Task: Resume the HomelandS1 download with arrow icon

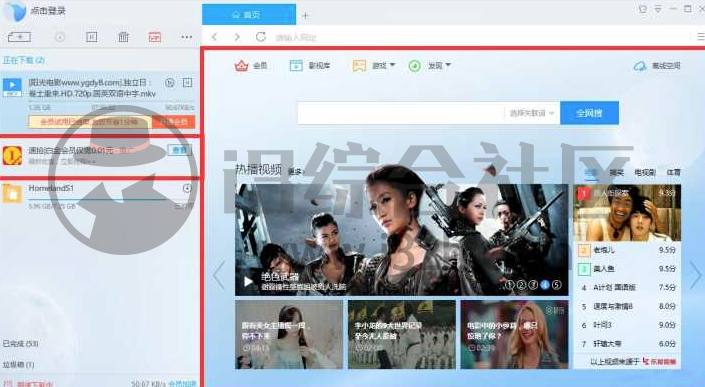Action: point(187,188)
